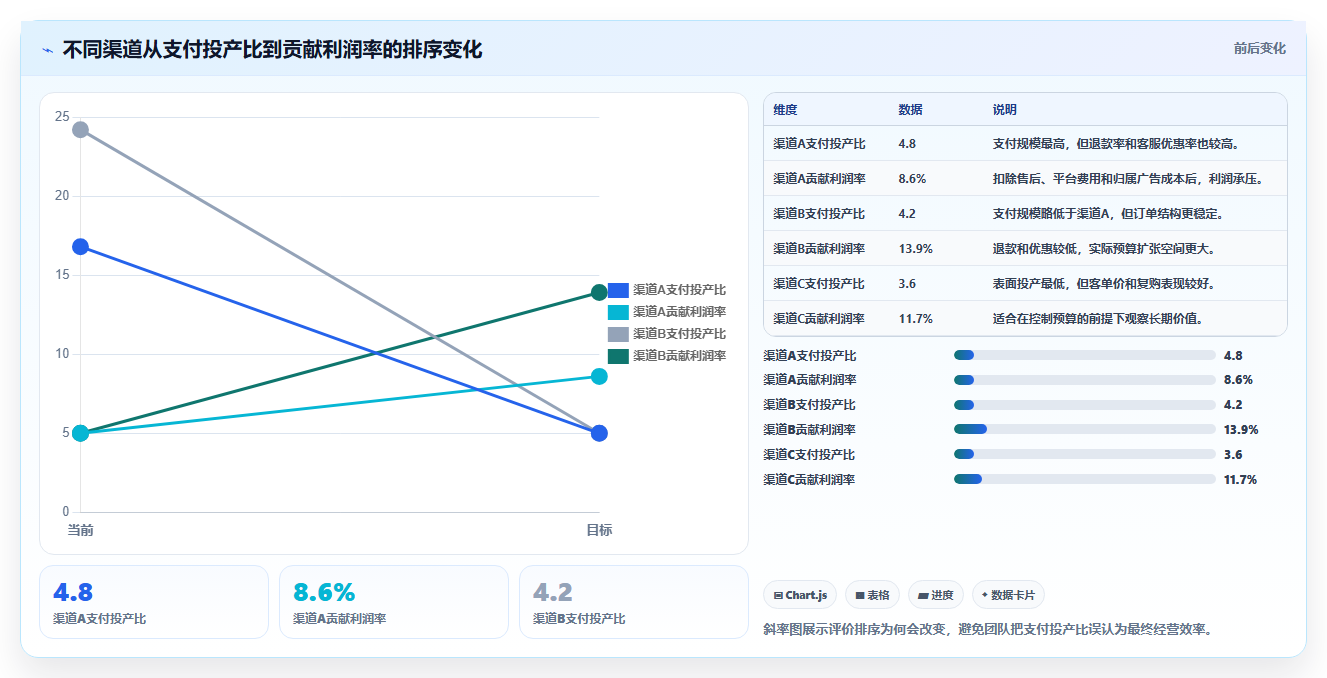This screenshot has width=1327, height=678.
Task: Click the footnote text about 斜率图
Action: click(987, 630)
